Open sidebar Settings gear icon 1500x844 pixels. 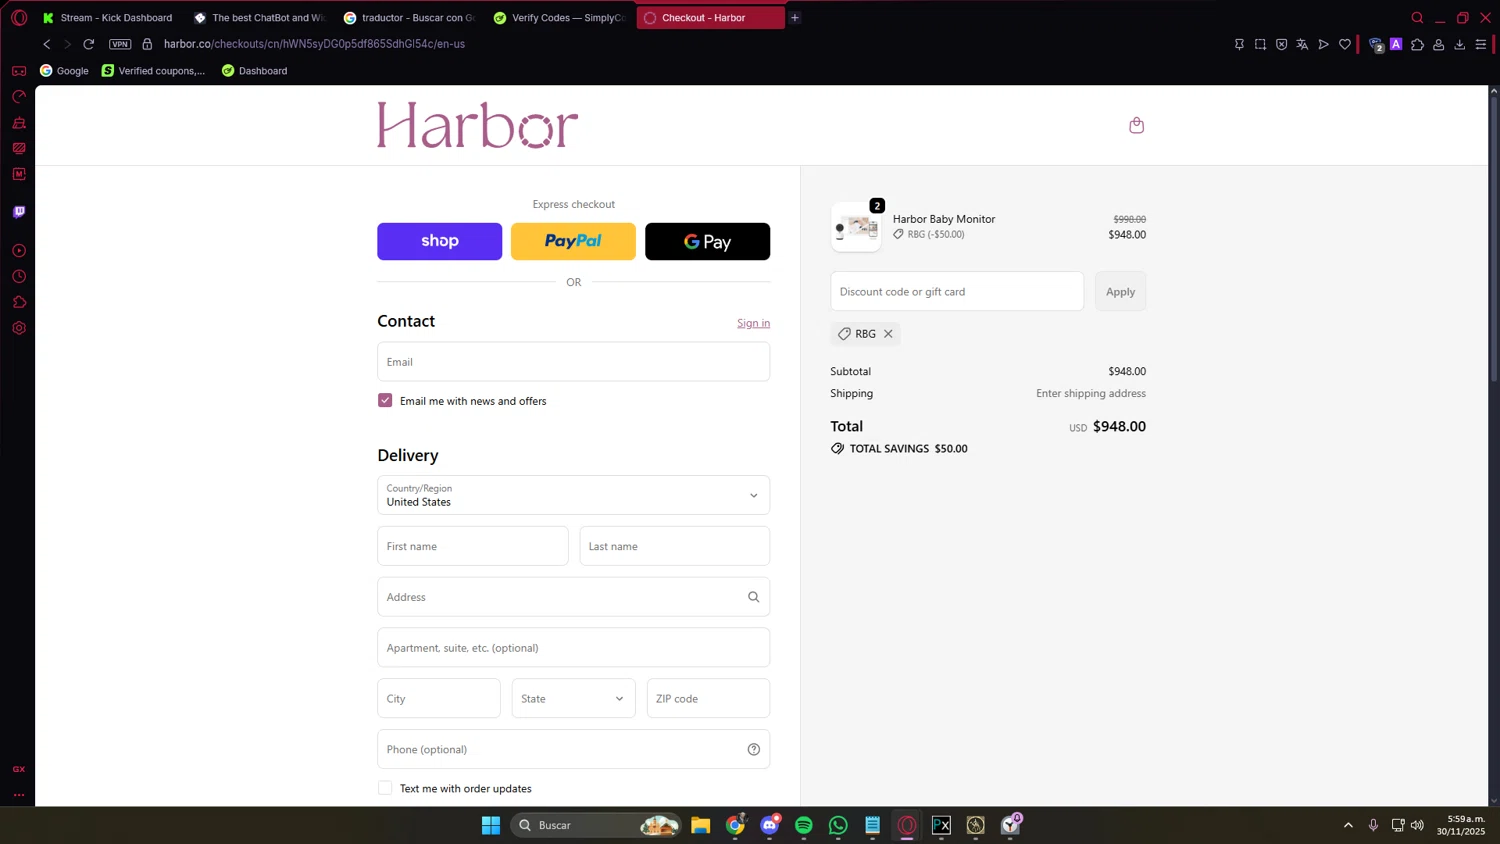[19, 328]
